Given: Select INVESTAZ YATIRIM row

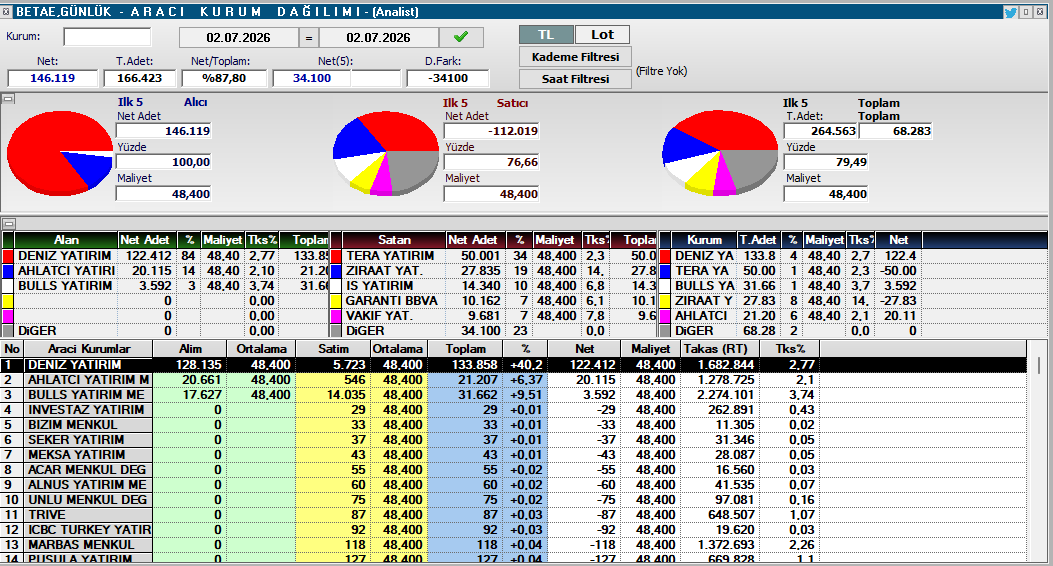Looking at the screenshot, I should point(514,410).
